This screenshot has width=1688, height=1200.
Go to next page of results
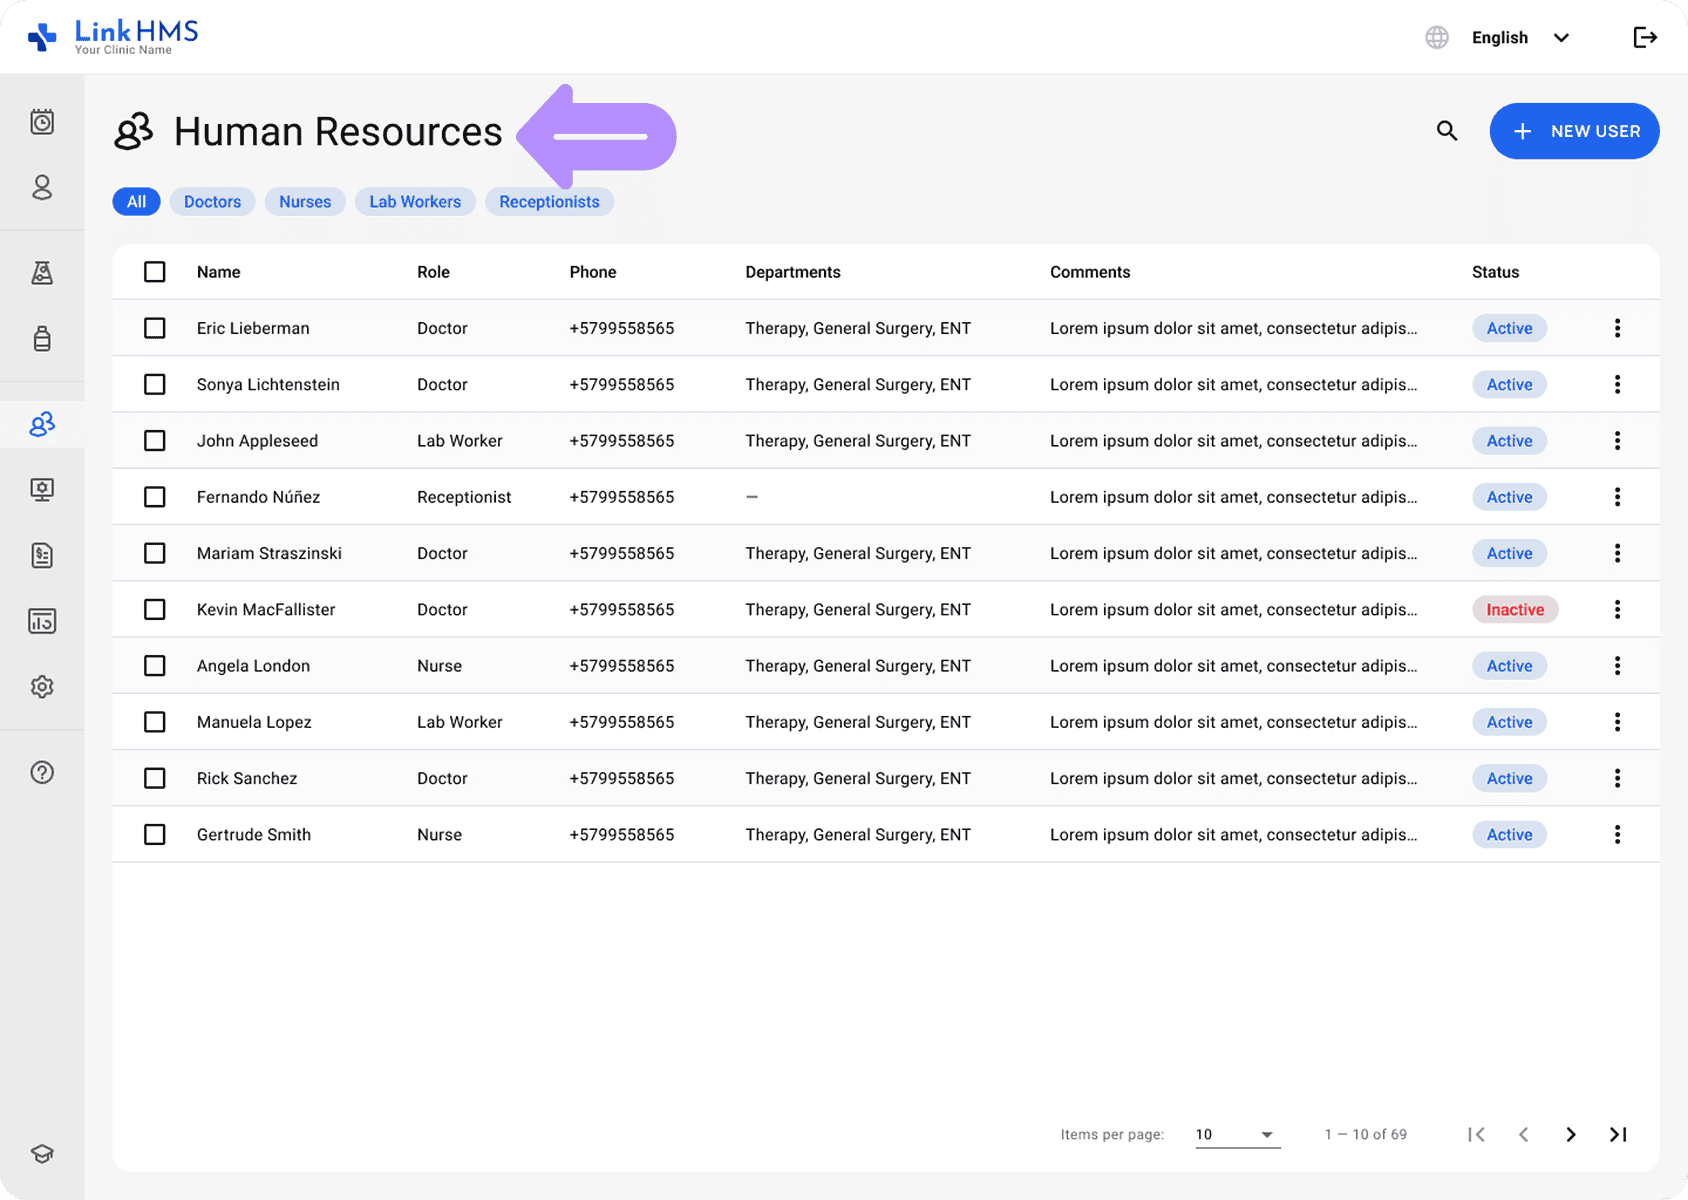coord(1571,1134)
